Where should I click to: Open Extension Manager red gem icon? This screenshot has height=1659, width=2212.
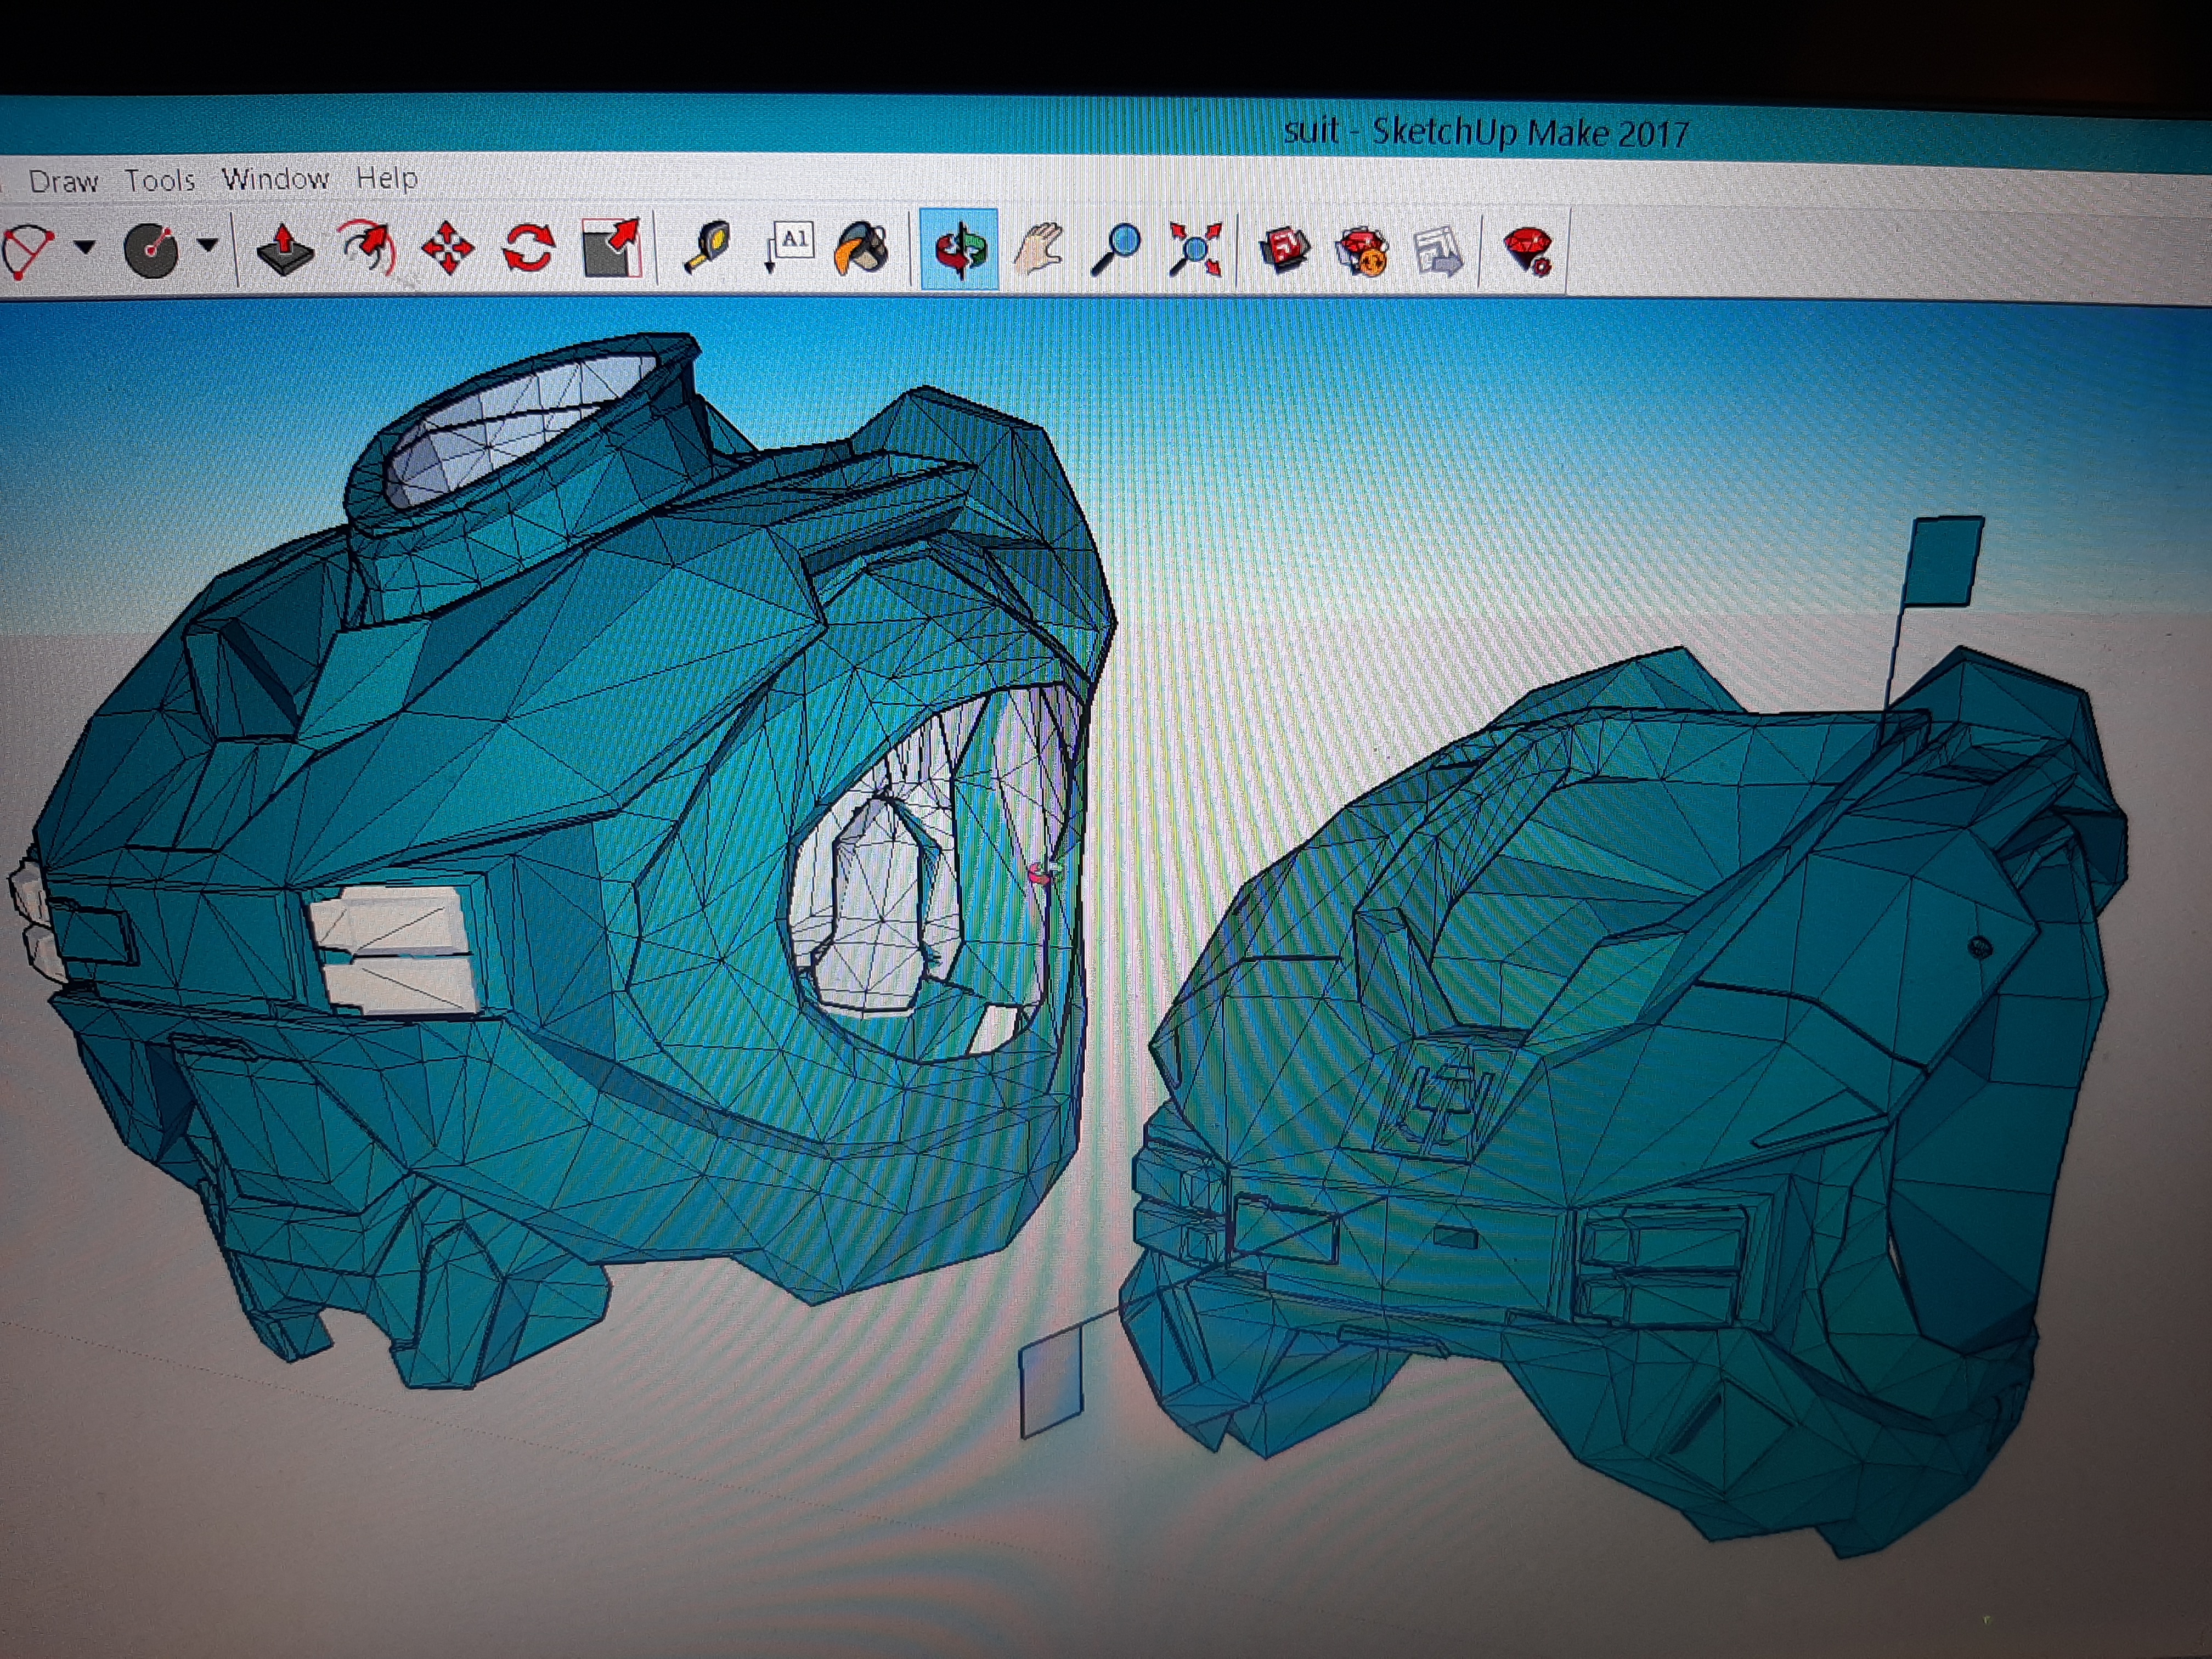[1527, 250]
